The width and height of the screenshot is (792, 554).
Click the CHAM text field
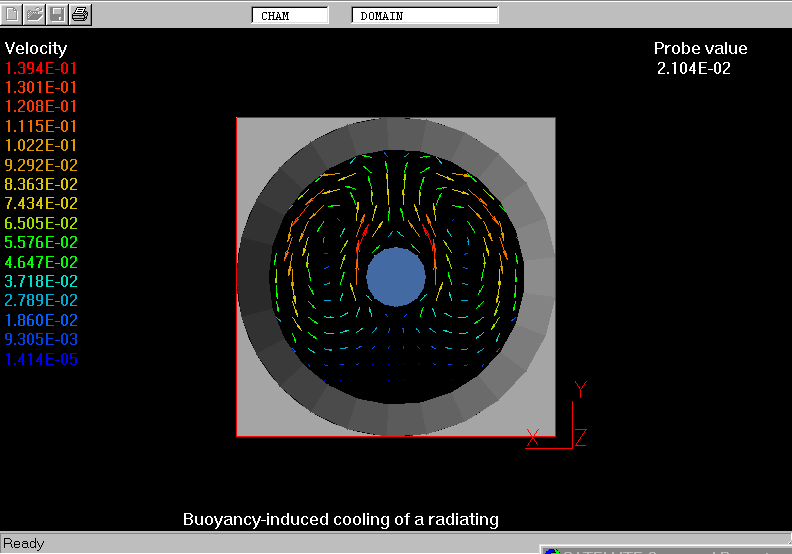[289, 15]
